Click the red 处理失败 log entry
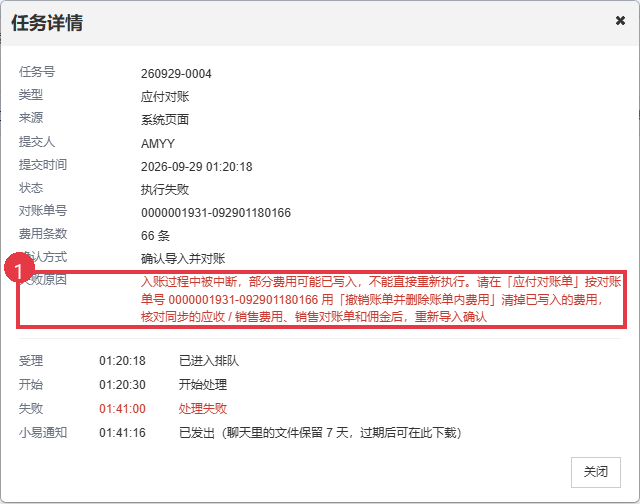This screenshot has width=640, height=504. (203, 409)
